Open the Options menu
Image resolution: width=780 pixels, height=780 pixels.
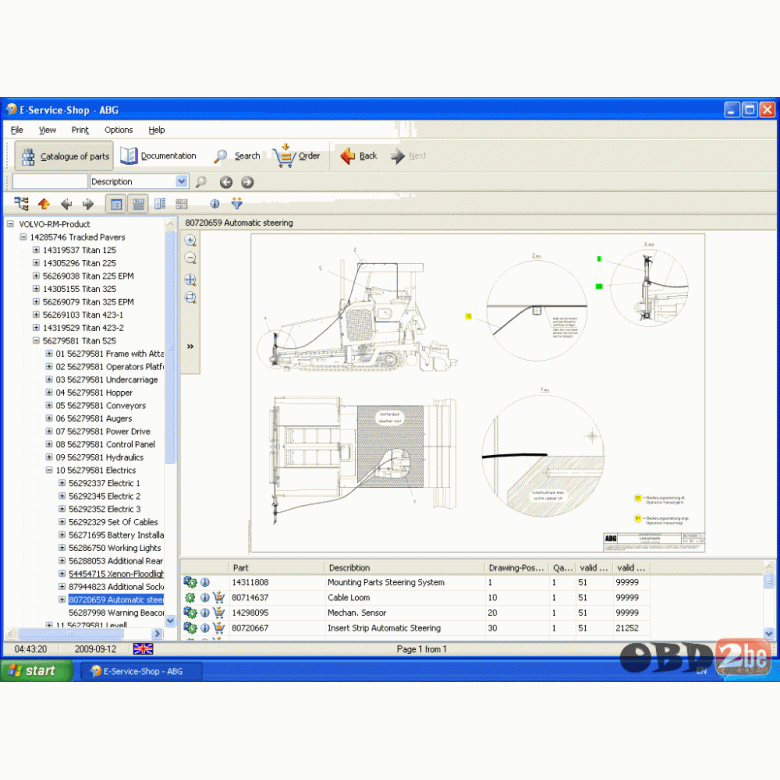118,130
